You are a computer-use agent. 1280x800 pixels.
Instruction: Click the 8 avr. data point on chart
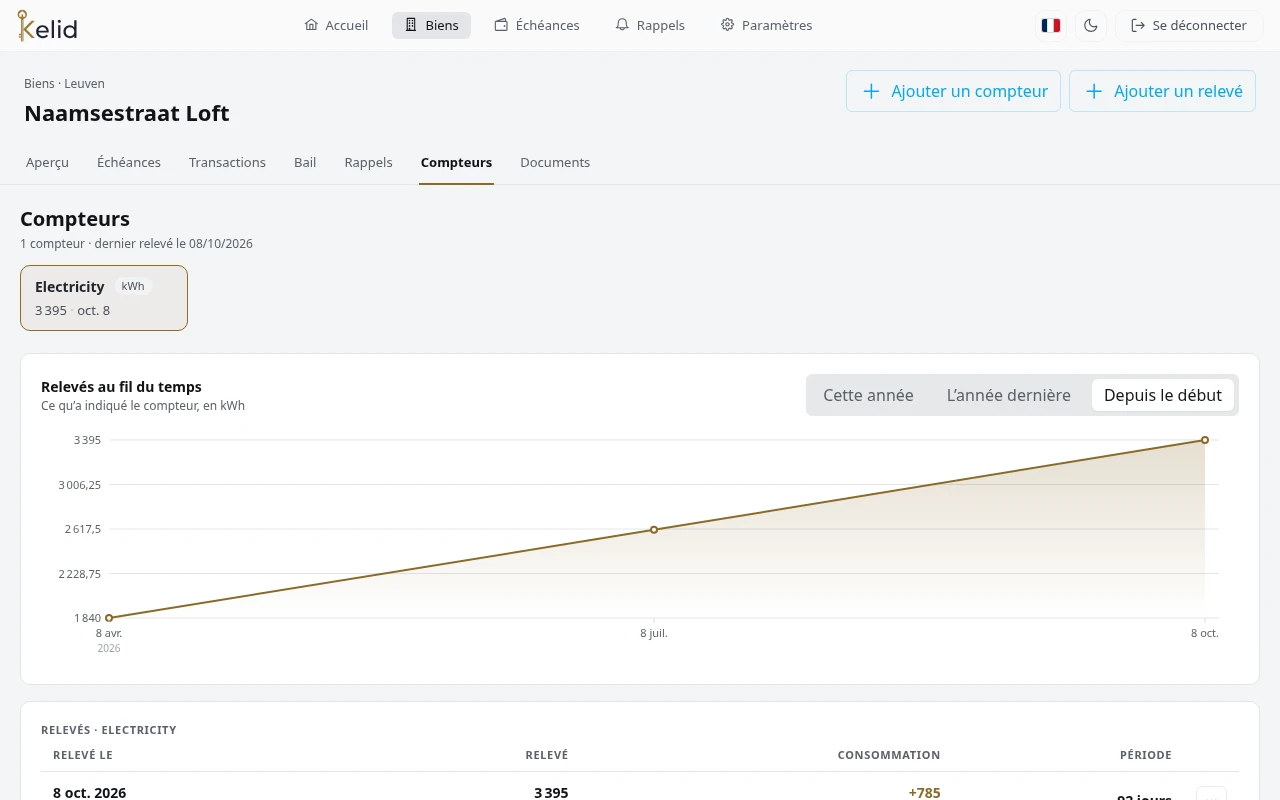[109, 618]
